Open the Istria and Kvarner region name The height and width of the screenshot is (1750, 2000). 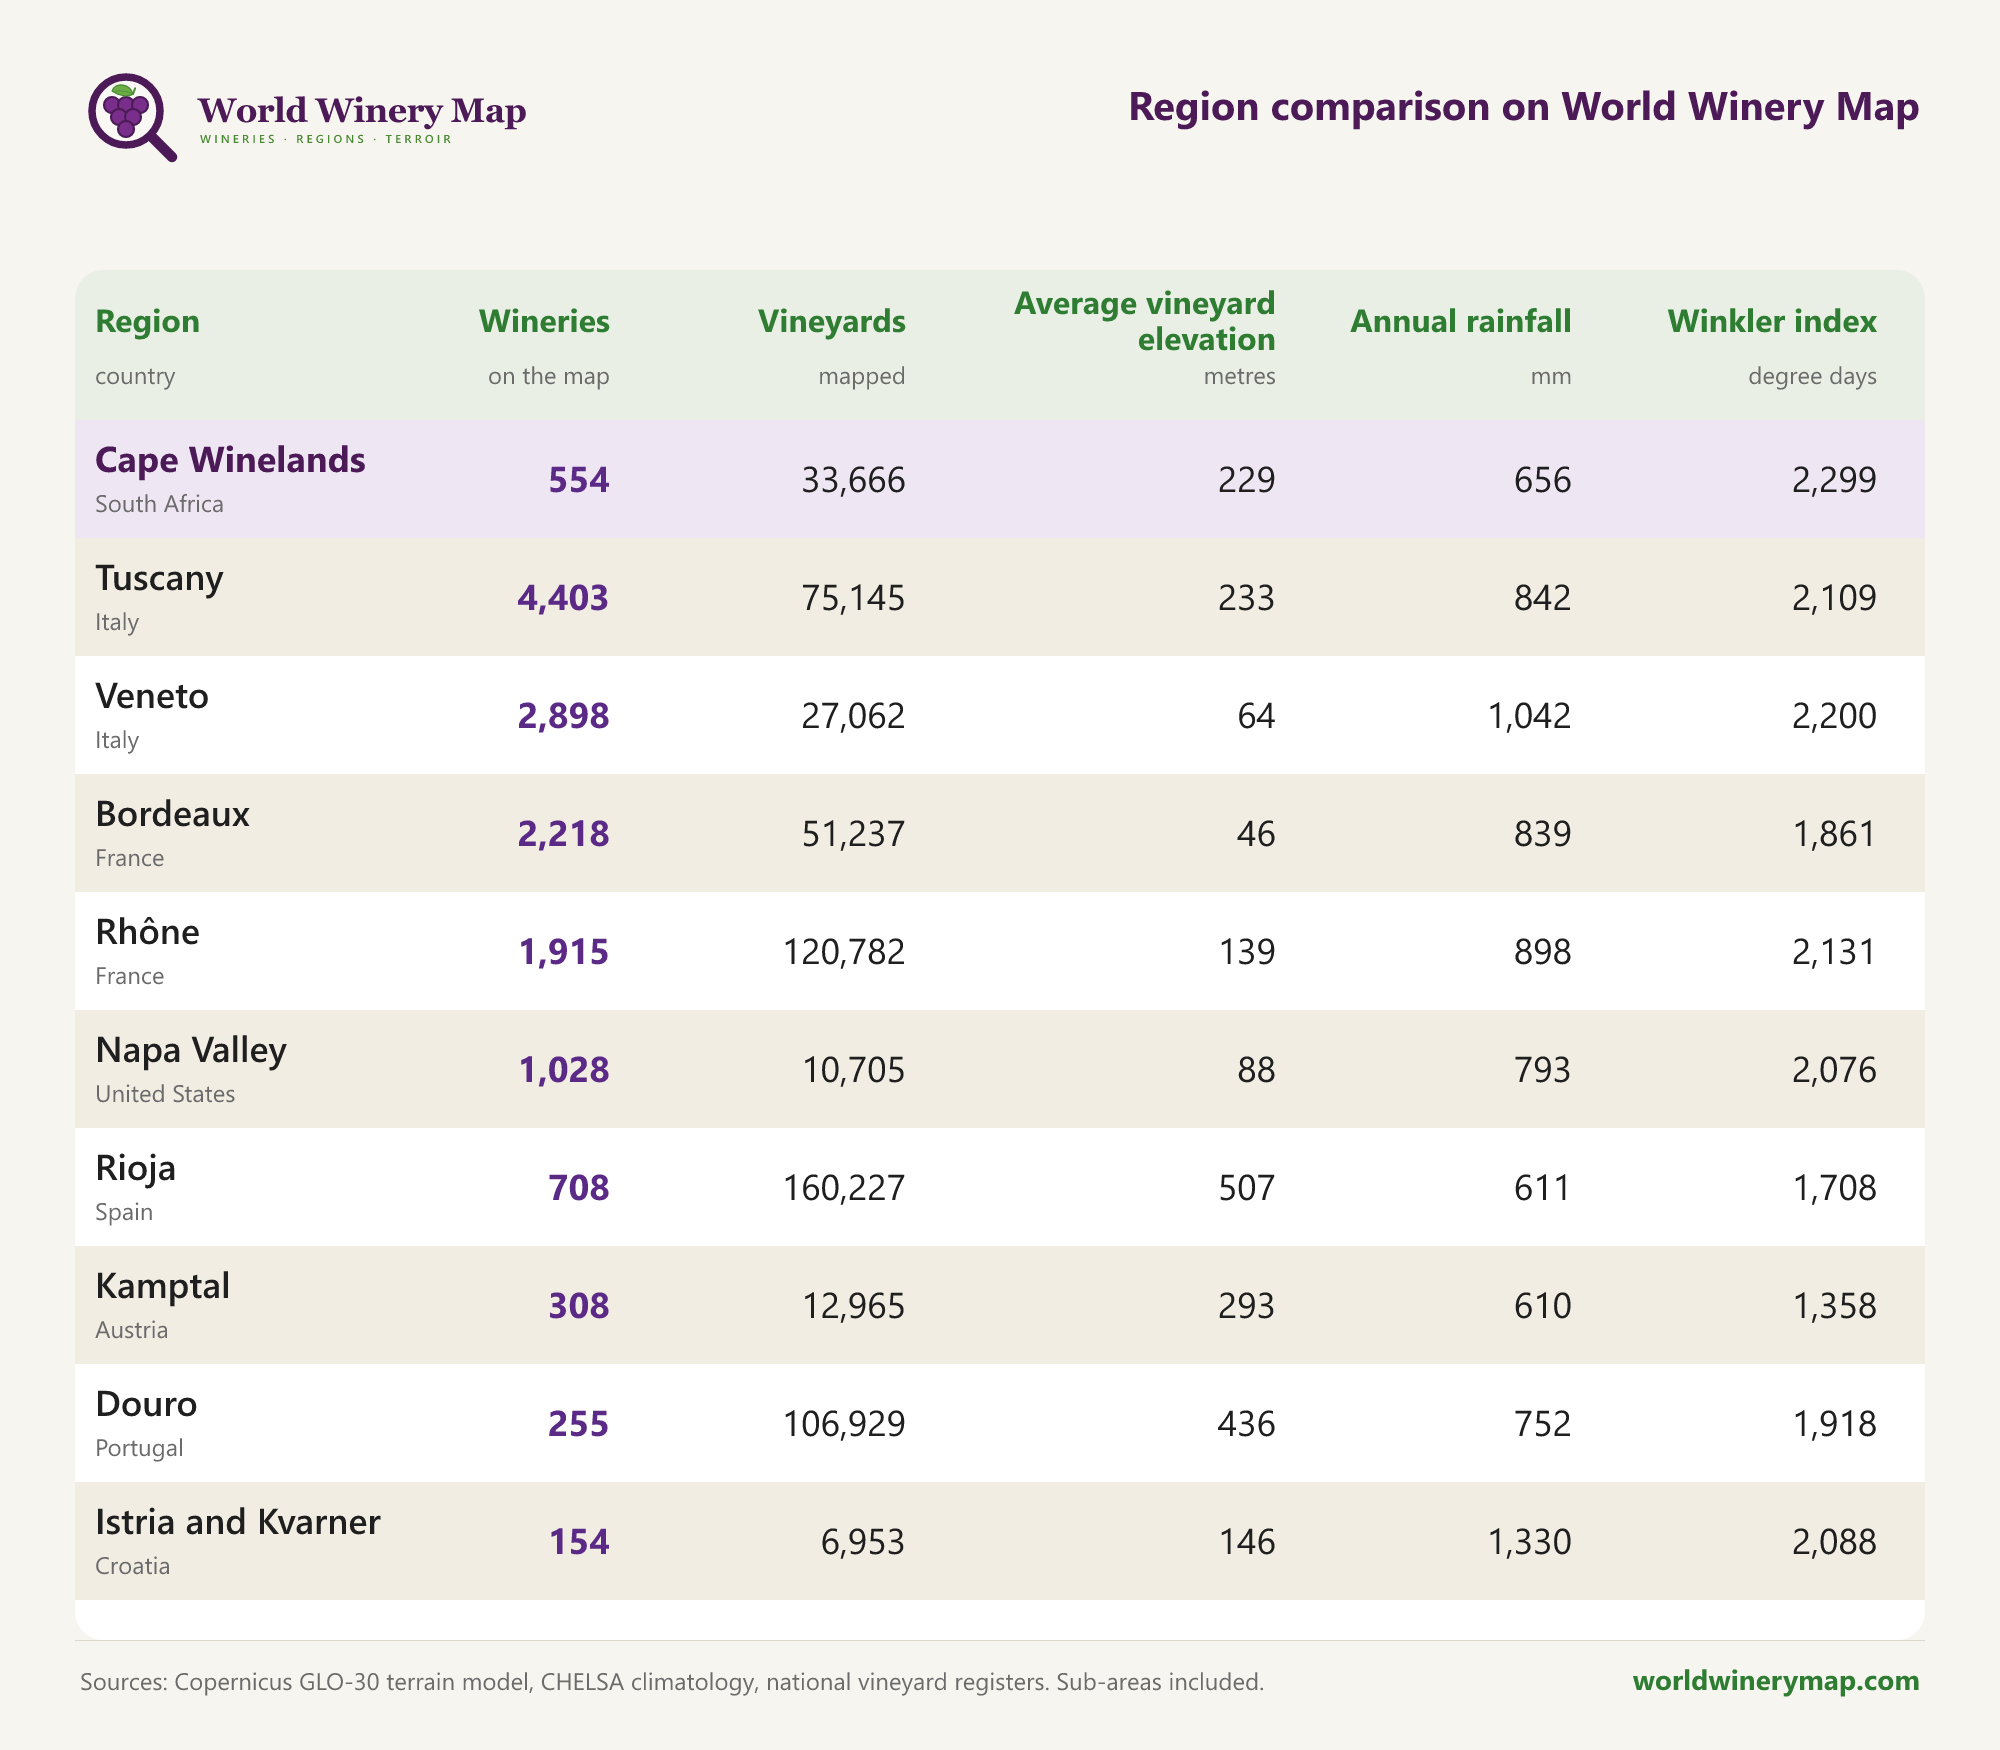pos(238,1522)
